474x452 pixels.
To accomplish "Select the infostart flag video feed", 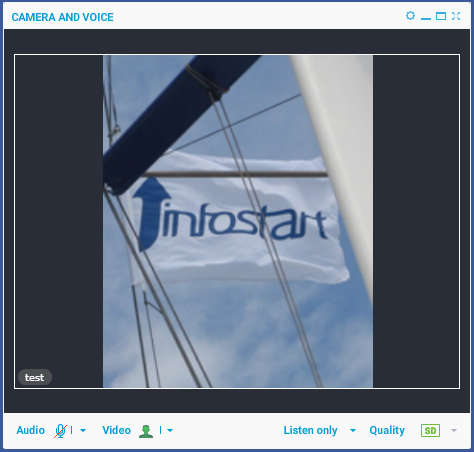I will point(238,221).
